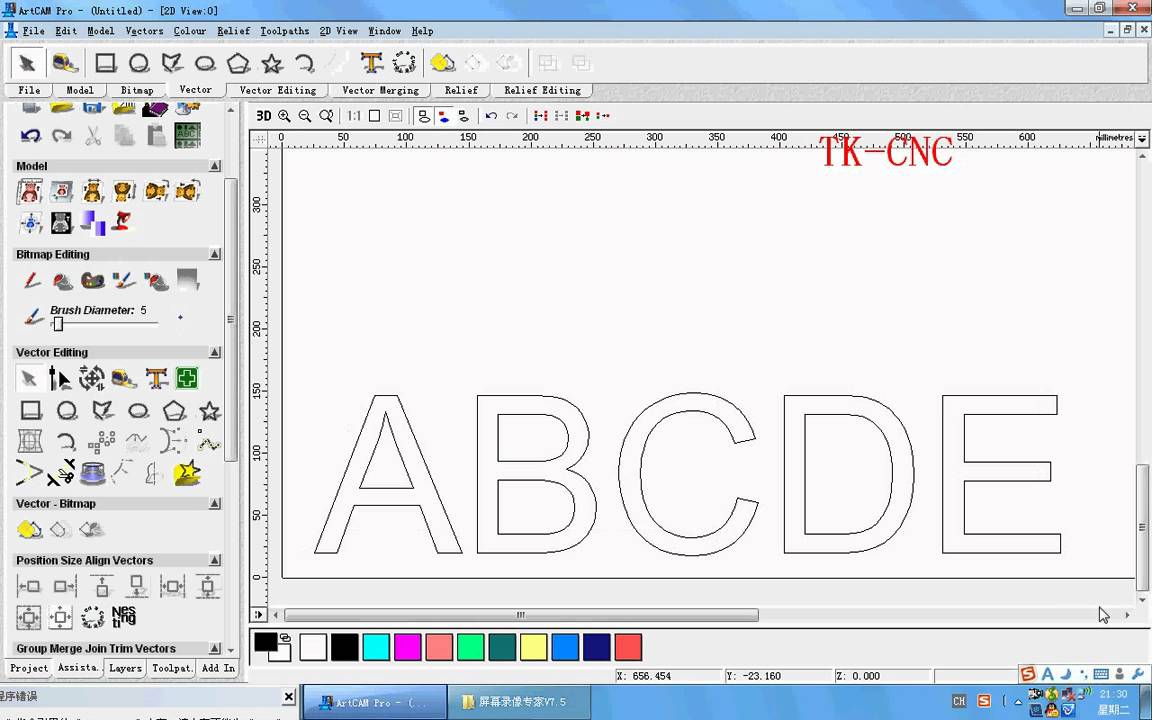Click the Create Rectangle tool in top toolbar
Viewport: 1152px width, 720px height.
[106, 63]
